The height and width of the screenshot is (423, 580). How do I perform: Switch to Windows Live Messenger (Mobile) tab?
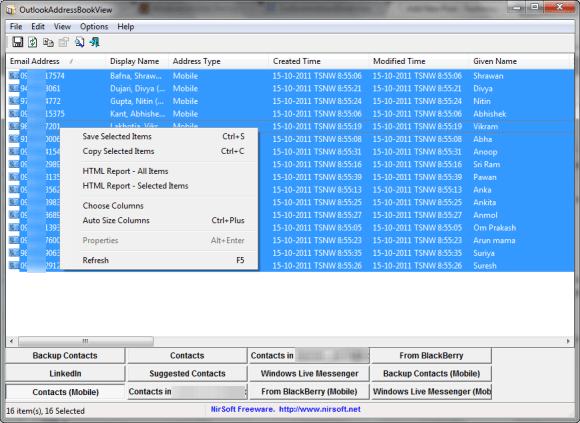coord(431,392)
